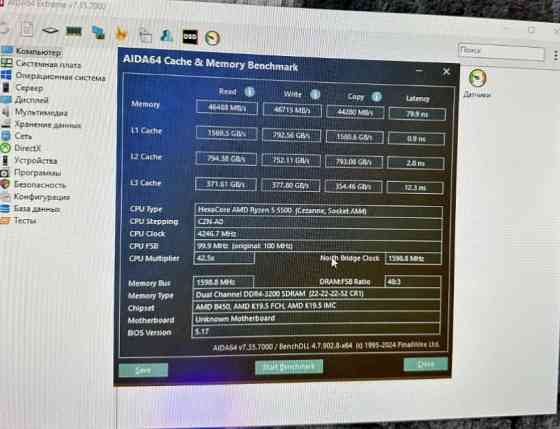
Task: Click North Bridge Clock value field
Action: point(413,259)
